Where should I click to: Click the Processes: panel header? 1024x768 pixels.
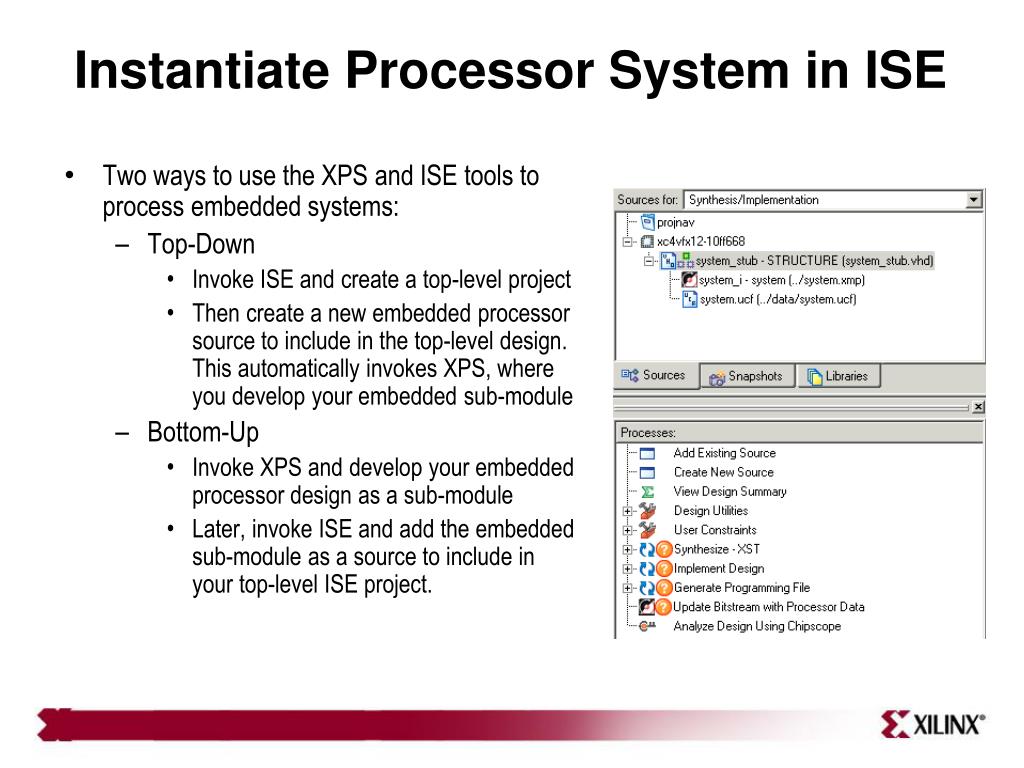click(799, 433)
